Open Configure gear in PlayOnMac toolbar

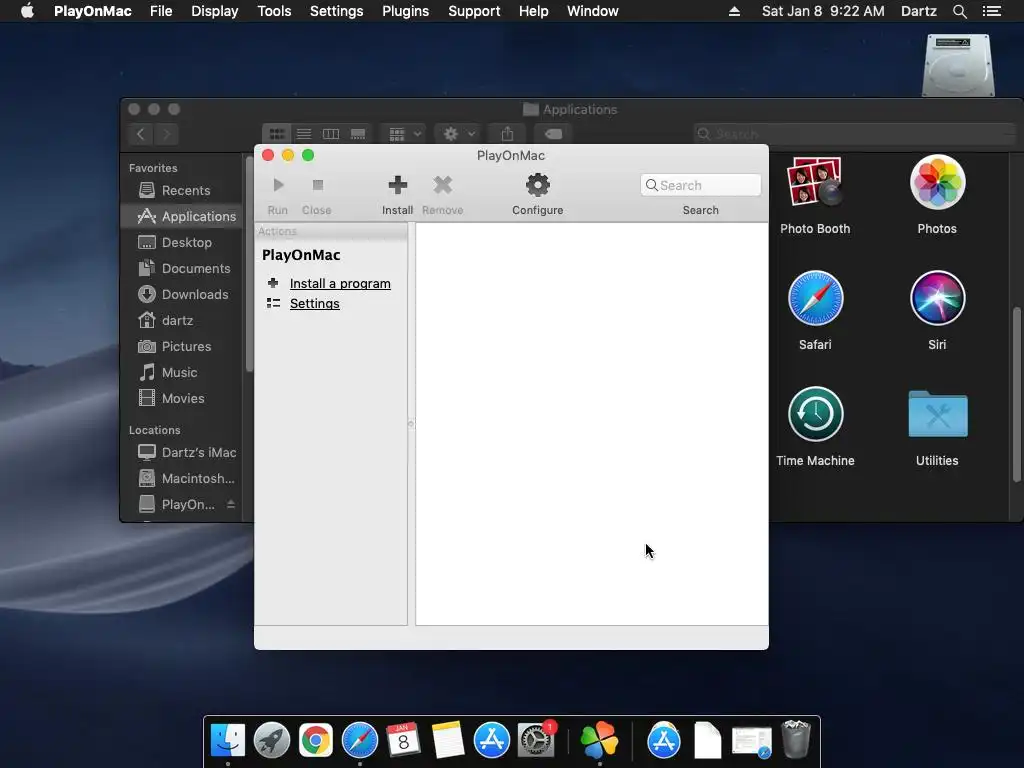537,185
